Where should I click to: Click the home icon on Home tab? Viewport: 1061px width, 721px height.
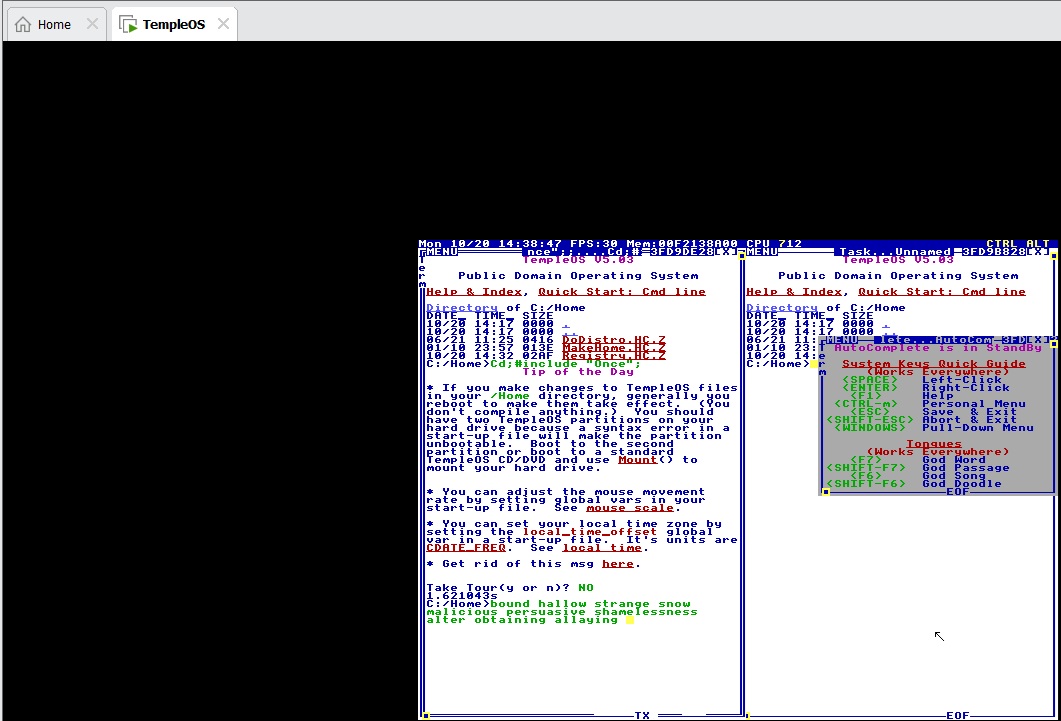point(23,24)
